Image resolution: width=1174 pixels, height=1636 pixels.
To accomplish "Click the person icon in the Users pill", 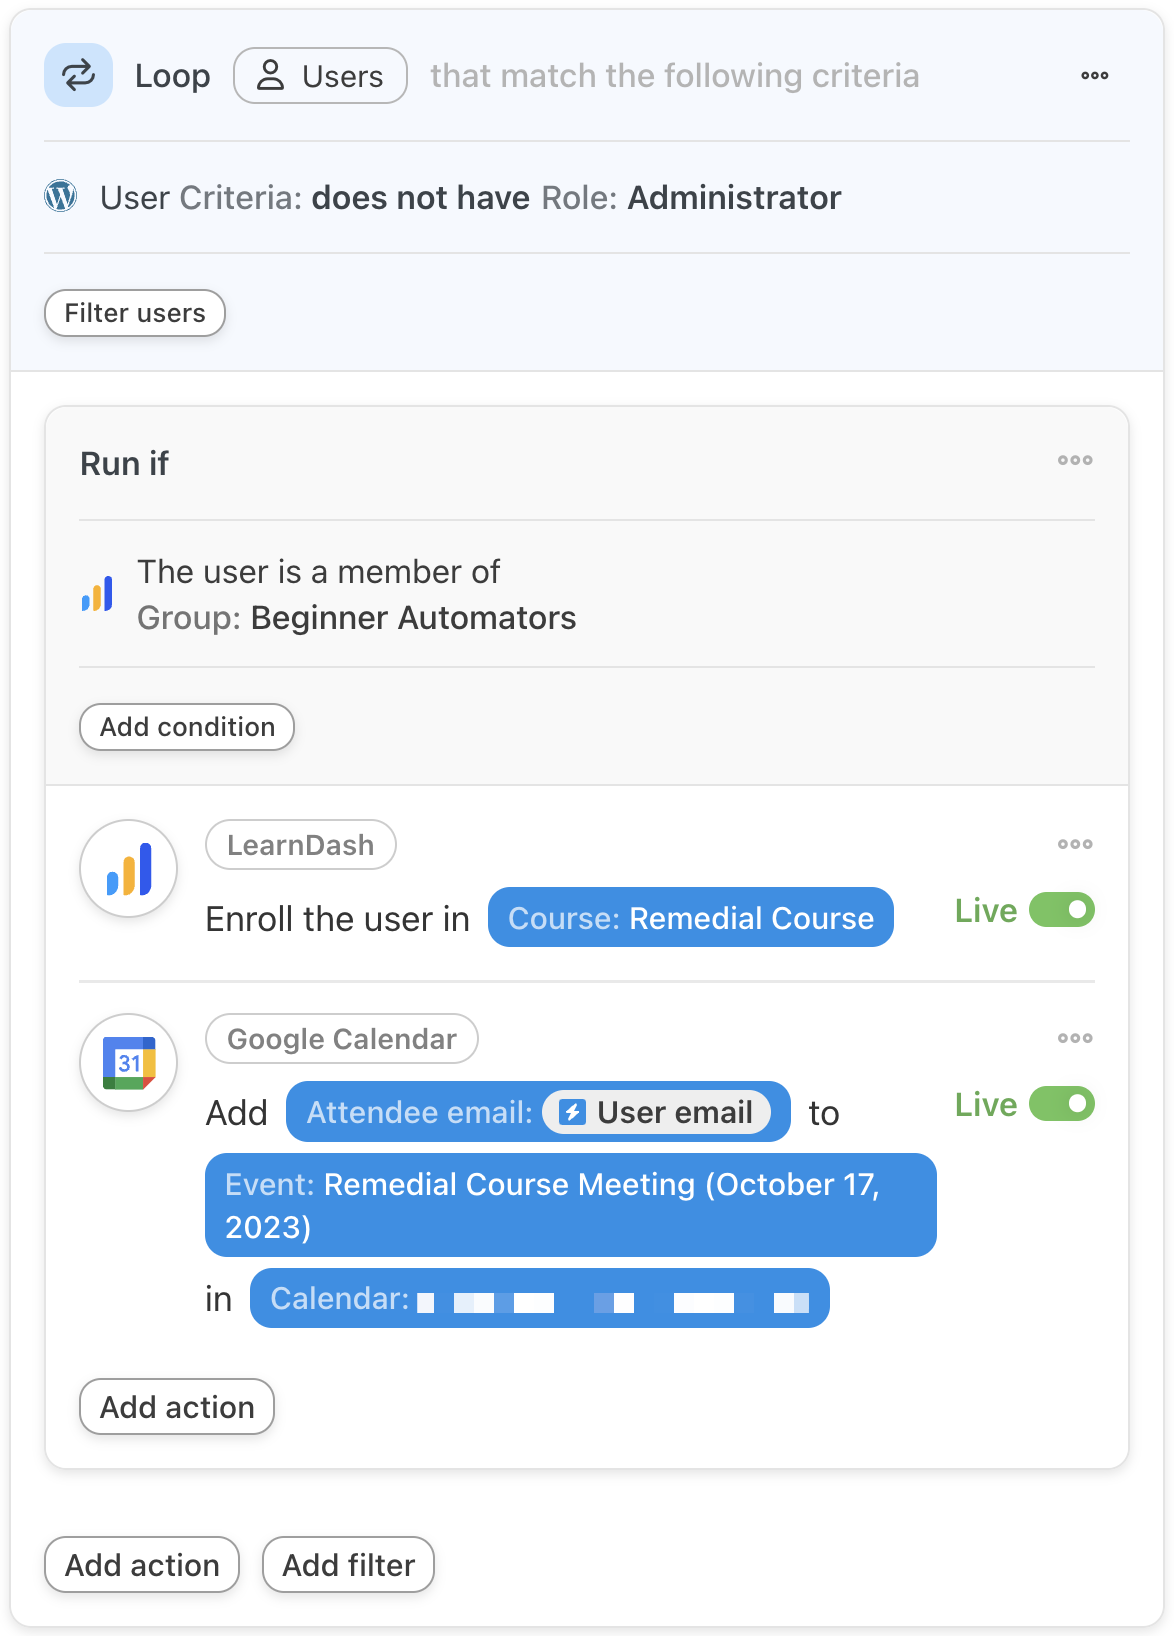I will tap(270, 75).
